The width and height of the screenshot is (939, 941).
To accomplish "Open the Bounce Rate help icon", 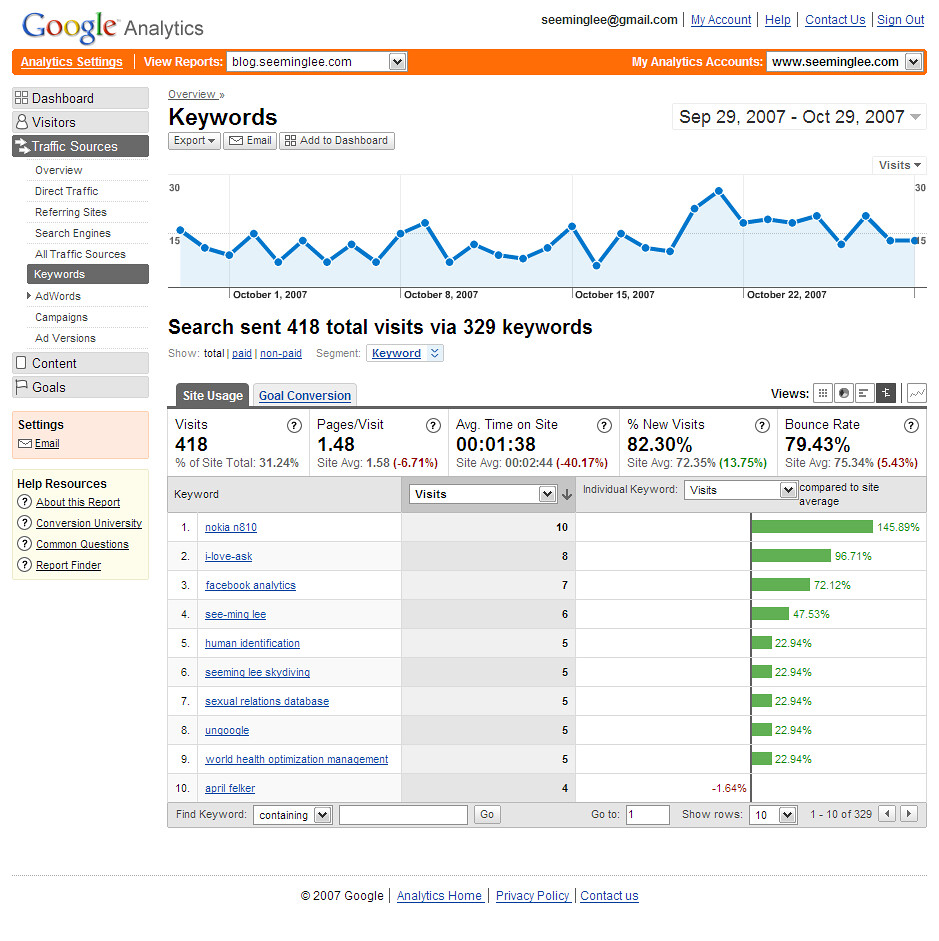I will tap(911, 425).
